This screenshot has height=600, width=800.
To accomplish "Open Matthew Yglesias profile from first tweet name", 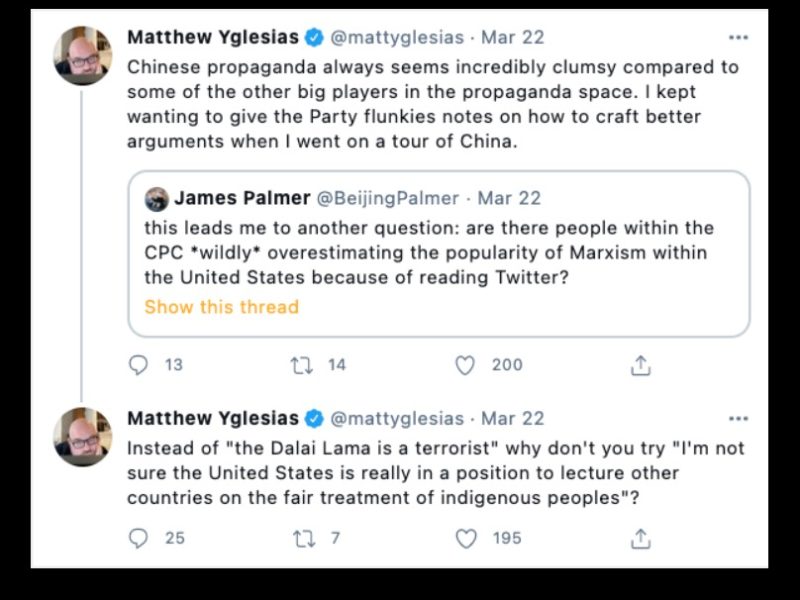I will pyautogui.click(x=213, y=37).
